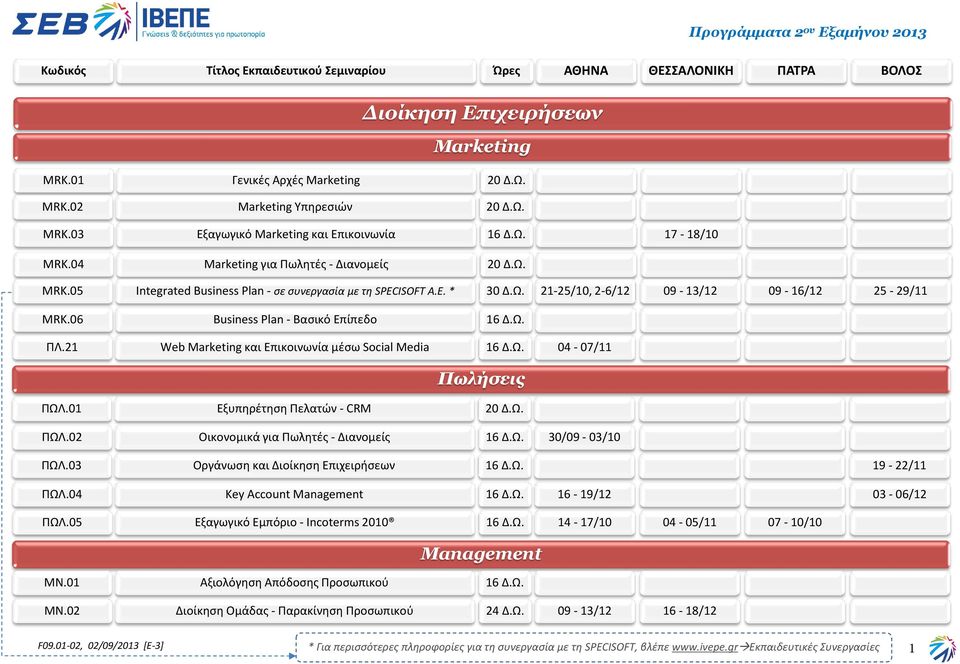Select the Πωλήσεις section banner

(481, 379)
